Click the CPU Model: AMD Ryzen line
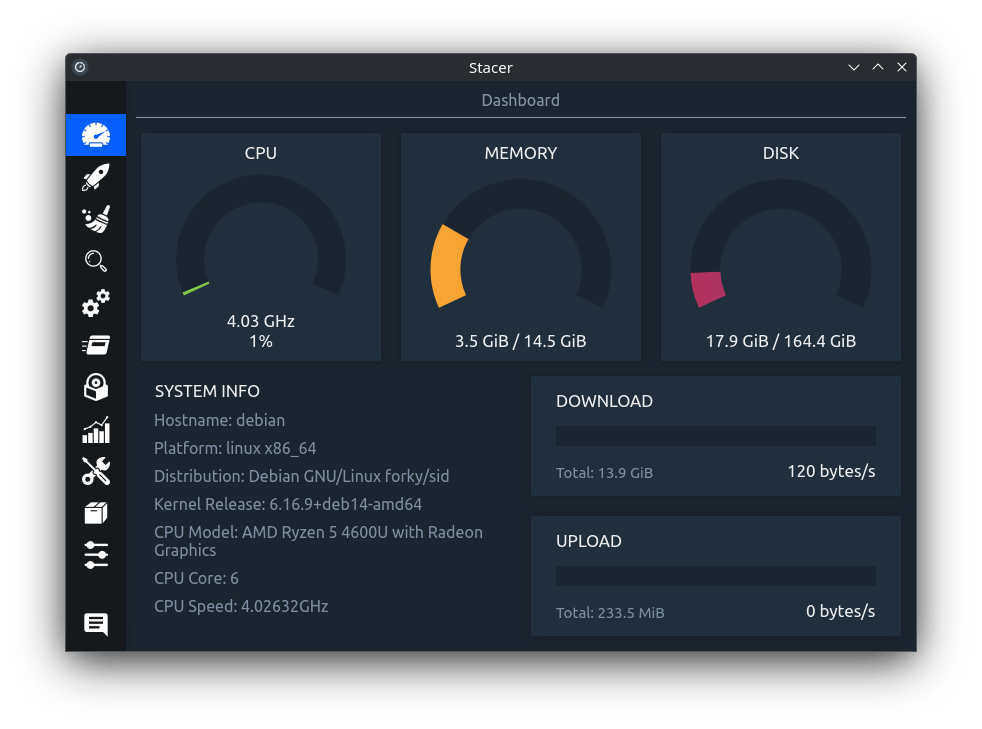This screenshot has height=729, width=982. 318,541
